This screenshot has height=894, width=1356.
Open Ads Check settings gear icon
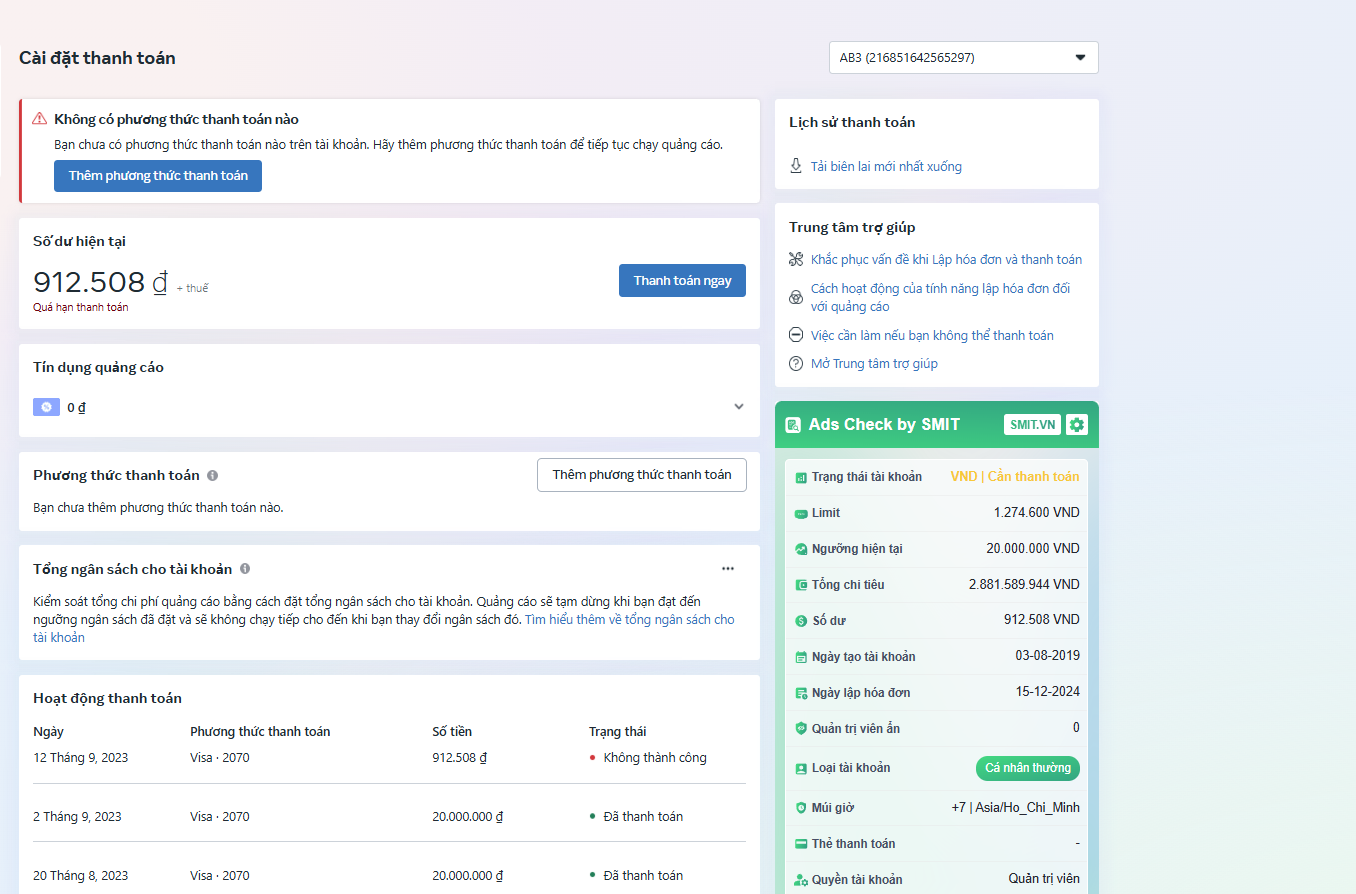(x=1076, y=425)
